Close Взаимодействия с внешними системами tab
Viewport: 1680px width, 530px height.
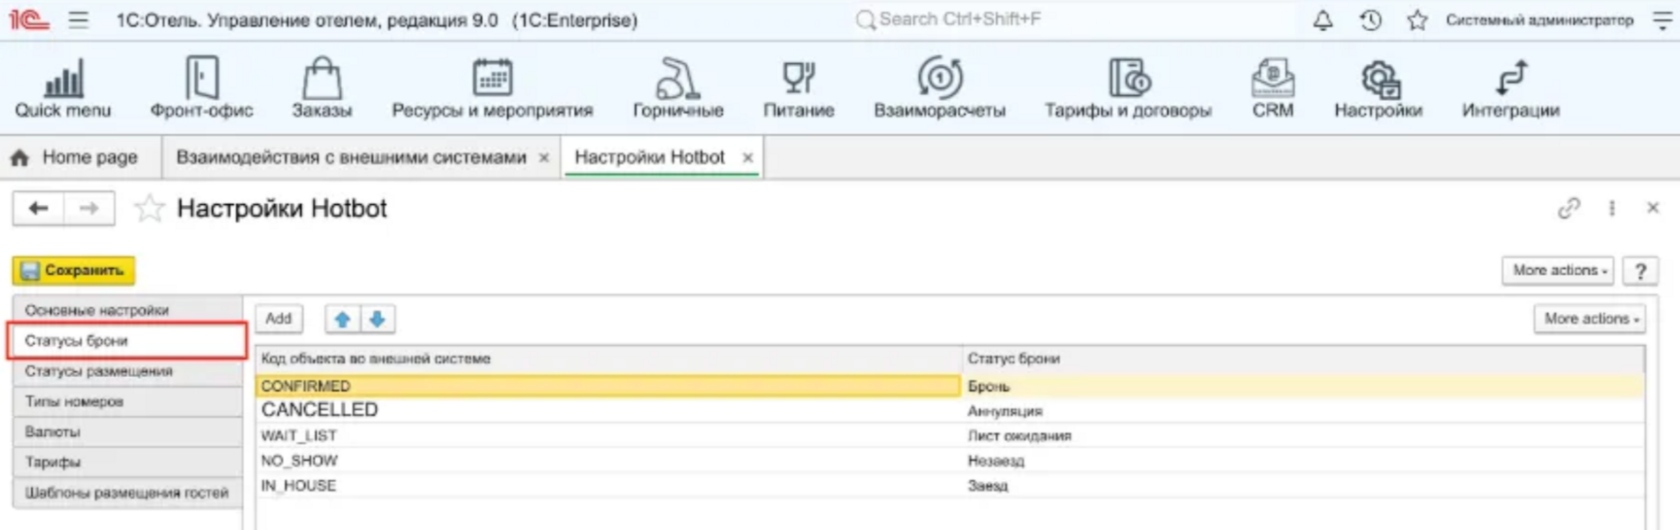(544, 158)
